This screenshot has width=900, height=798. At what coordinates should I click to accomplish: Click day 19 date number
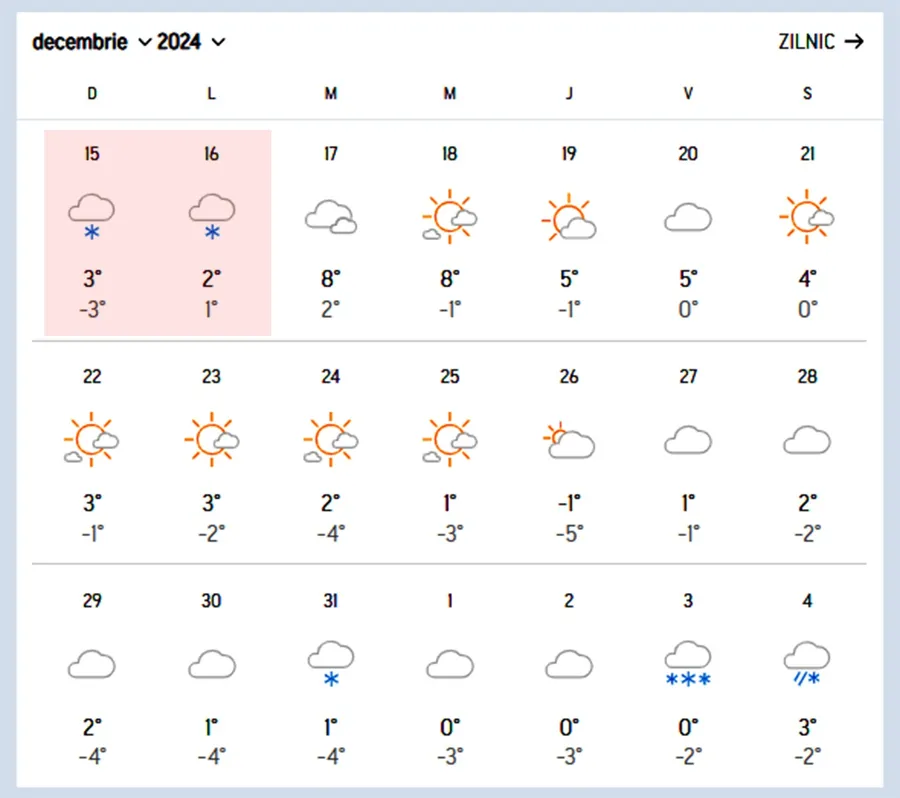[569, 154]
